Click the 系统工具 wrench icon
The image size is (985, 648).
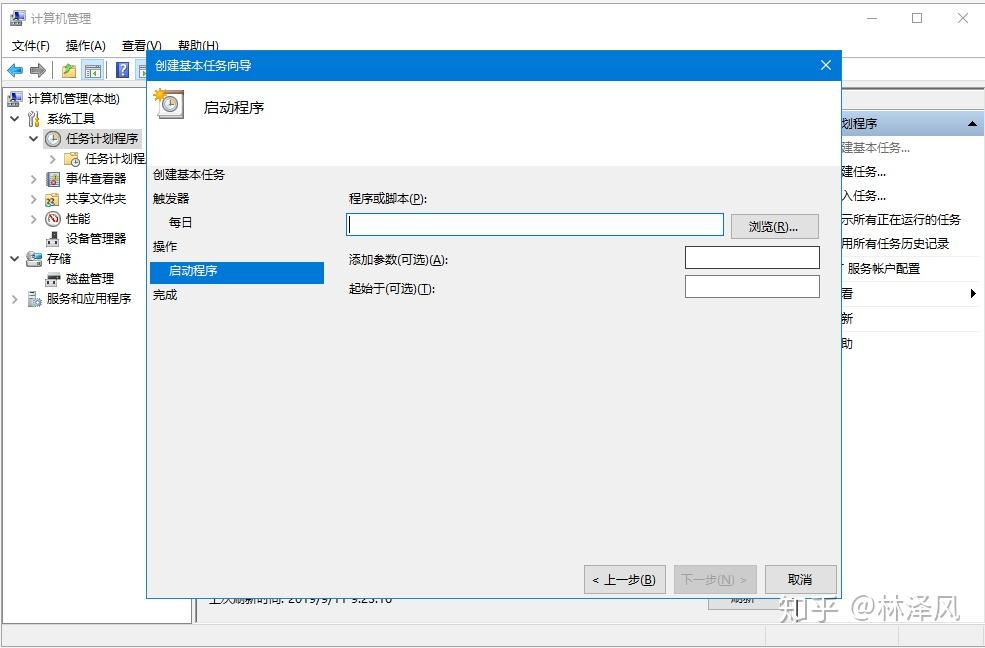[x=34, y=119]
